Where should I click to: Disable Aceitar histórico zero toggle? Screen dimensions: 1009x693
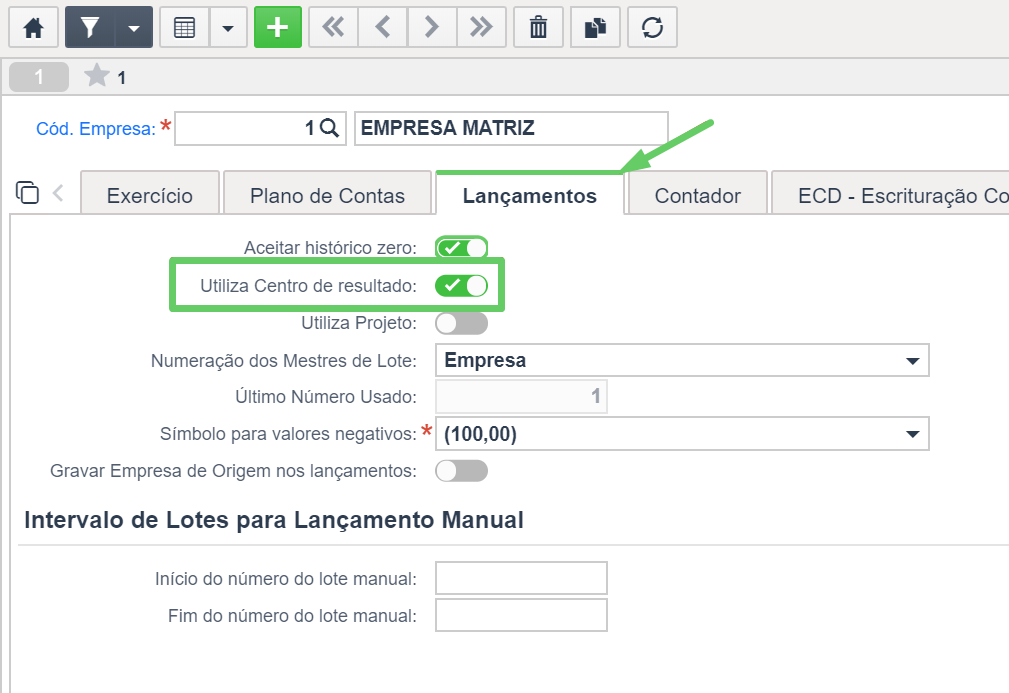[x=461, y=248]
